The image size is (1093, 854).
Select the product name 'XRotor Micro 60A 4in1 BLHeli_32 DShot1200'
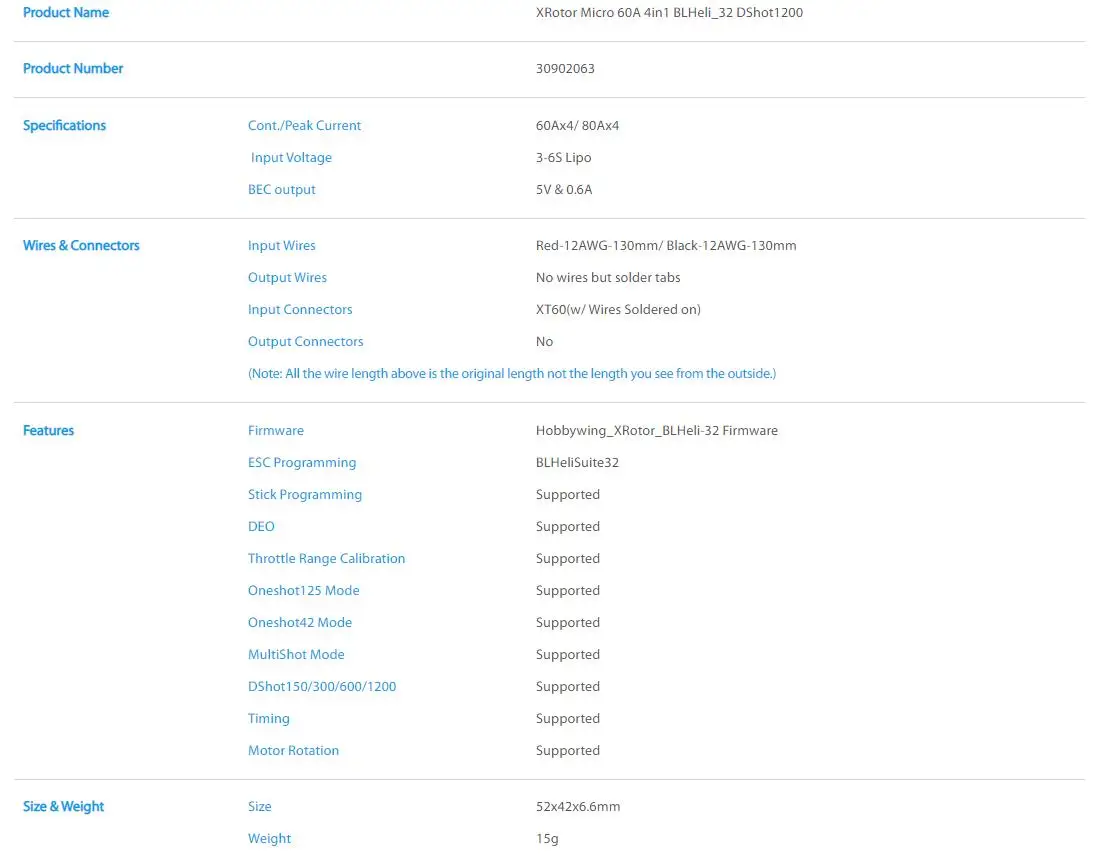click(669, 13)
